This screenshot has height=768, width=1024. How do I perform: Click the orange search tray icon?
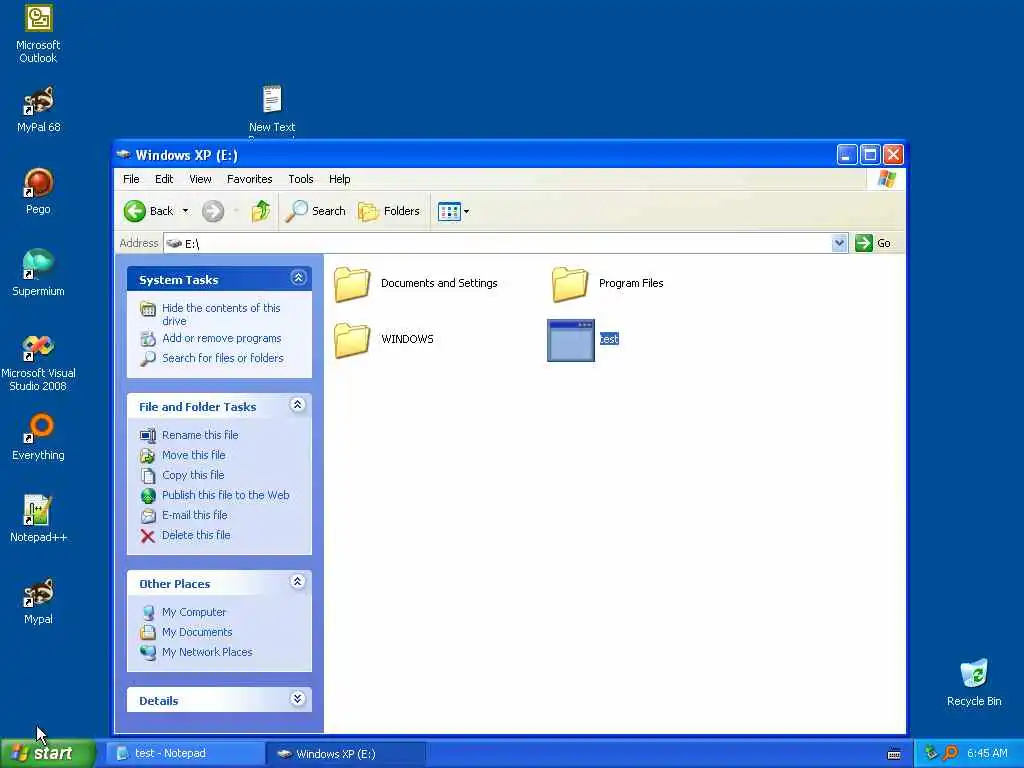pyautogui.click(x=950, y=753)
